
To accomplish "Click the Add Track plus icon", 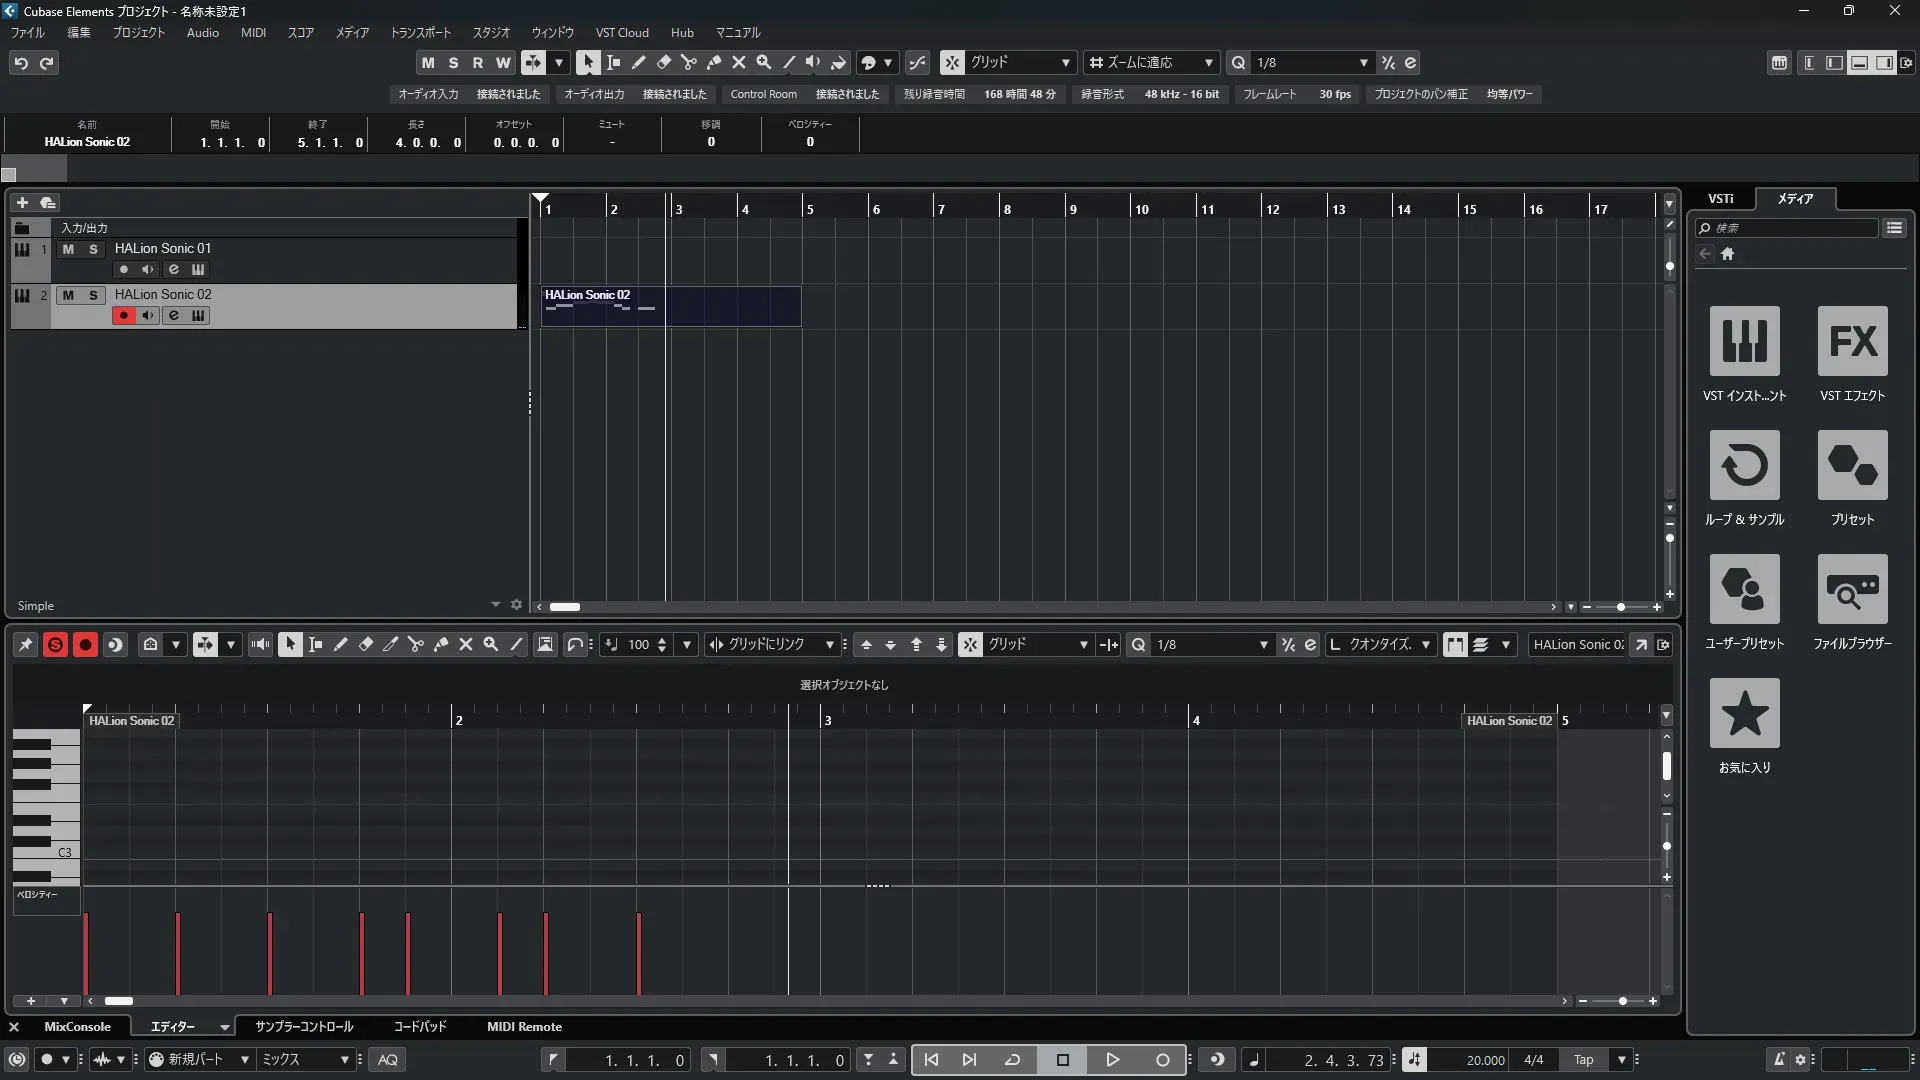I will coord(22,202).
